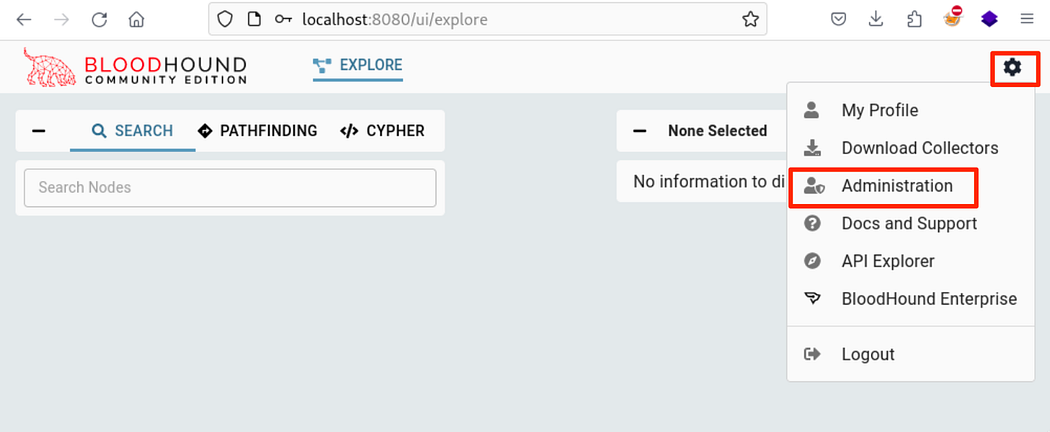The image size is (1050, 432).
Task: Select the SEARCH tab
Action: click(133, 131)
